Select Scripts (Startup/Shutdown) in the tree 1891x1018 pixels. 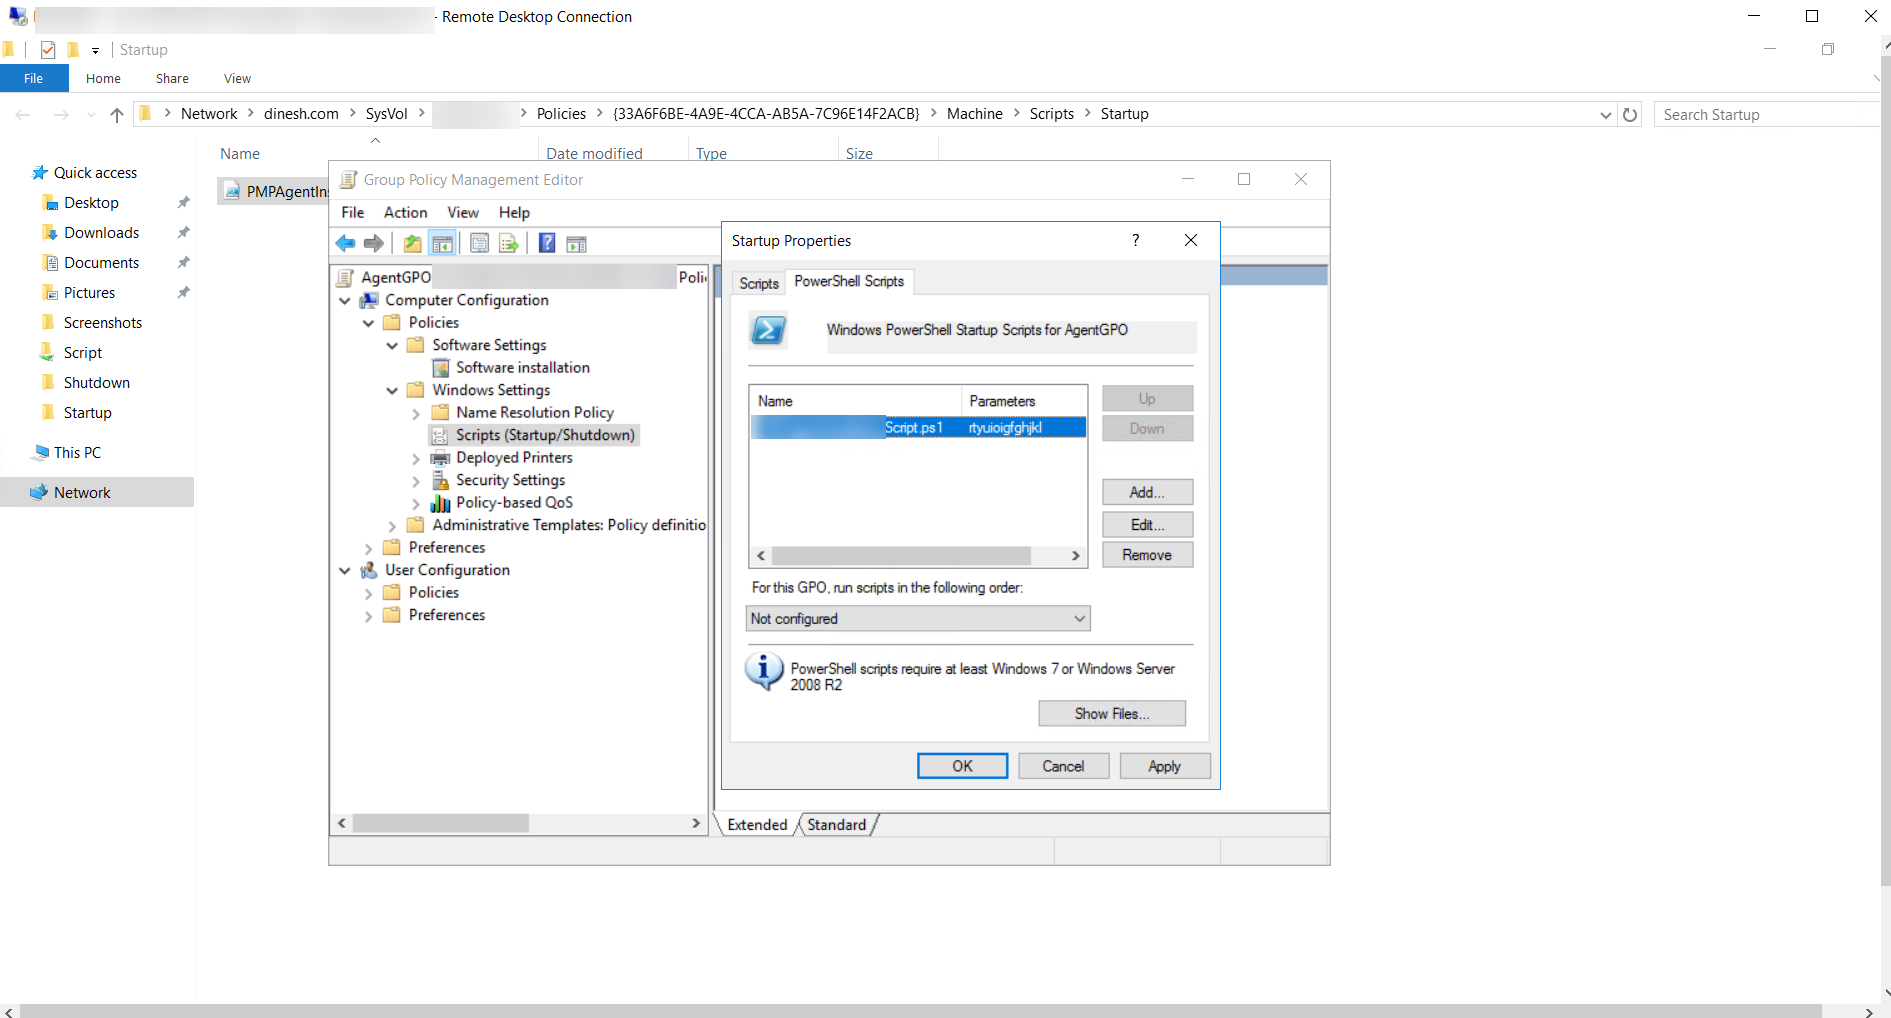[x=534, y=435]
